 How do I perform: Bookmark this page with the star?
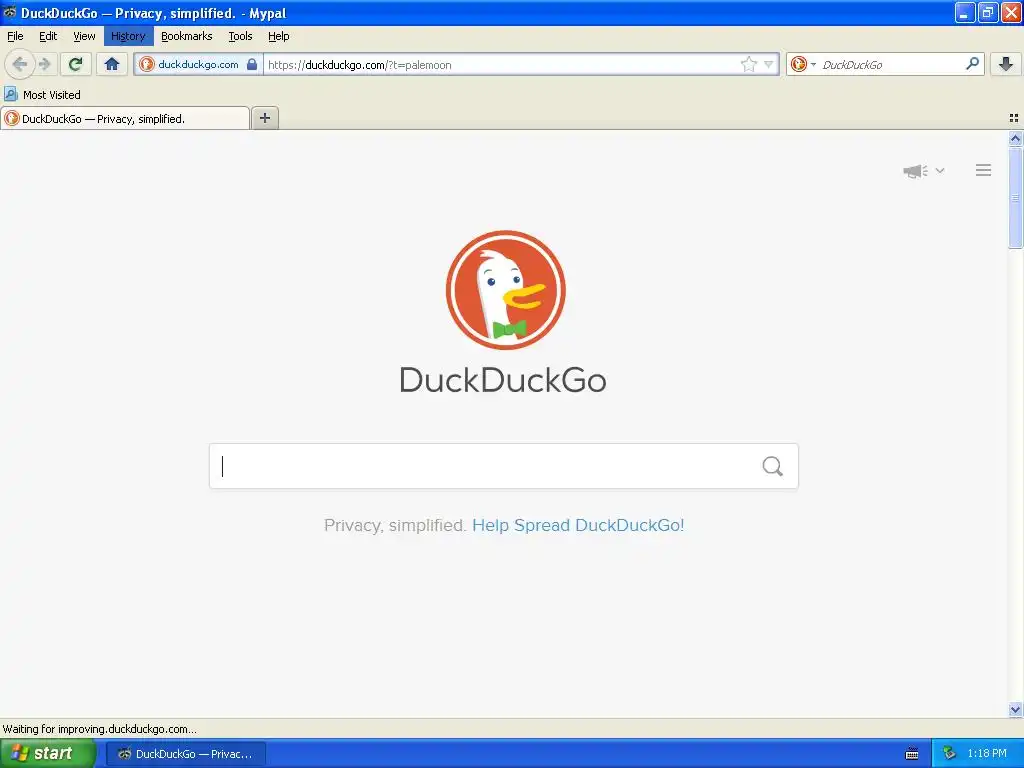pyautogui.click(x=748, y=64)
